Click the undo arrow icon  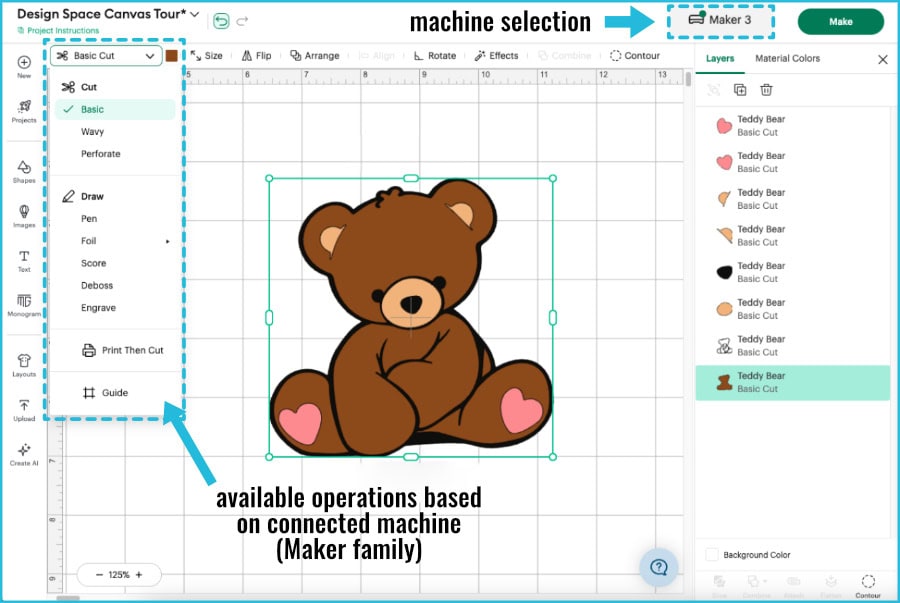pyautogui.click(x=221, y=21)
